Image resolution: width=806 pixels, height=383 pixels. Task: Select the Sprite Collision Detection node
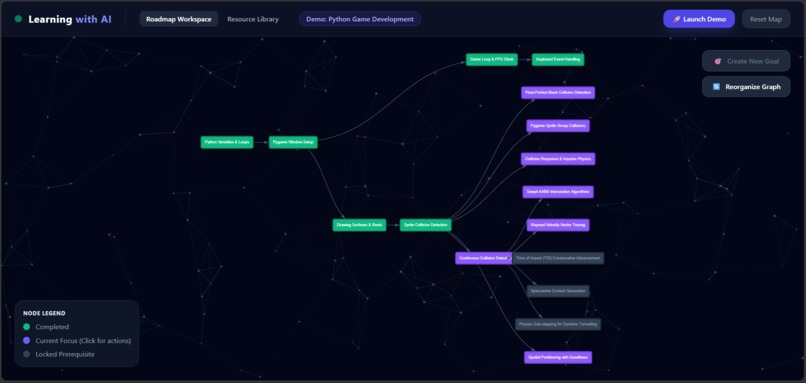(426, 225)
